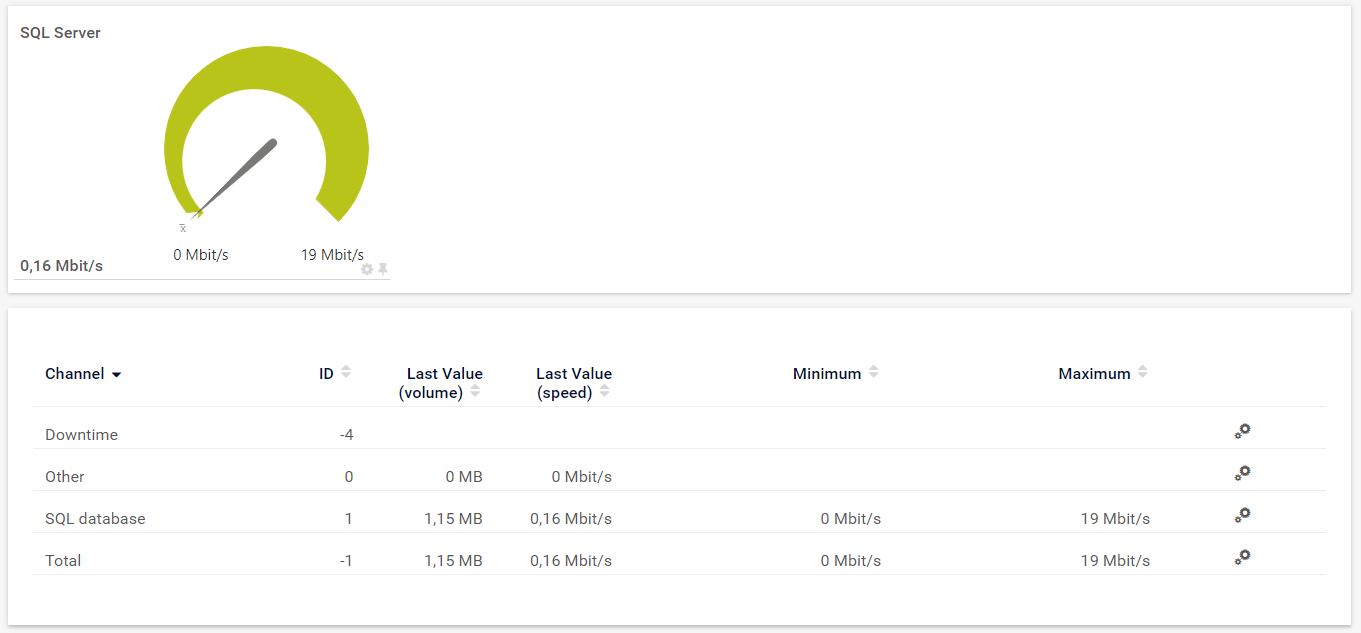
Task: Open gauge settings gear under SQL Server gauge
Action: click(x=367, y=270)
